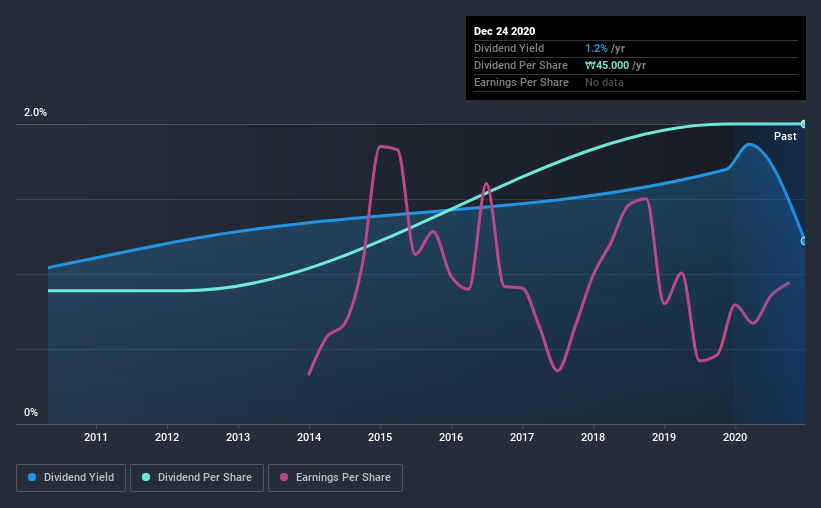
Task: Toggle the Dividend Yield legend button
Action: [71, 478]
